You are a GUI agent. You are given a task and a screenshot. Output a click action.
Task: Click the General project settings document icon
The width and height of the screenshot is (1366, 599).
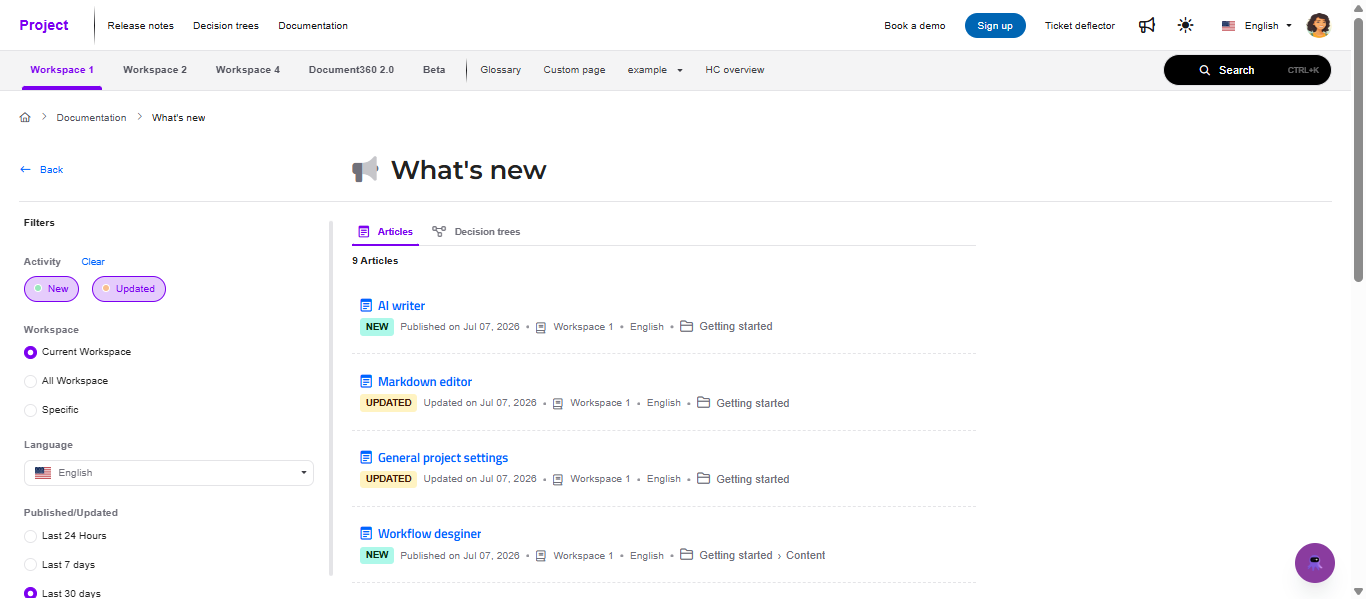click(366, 457)
